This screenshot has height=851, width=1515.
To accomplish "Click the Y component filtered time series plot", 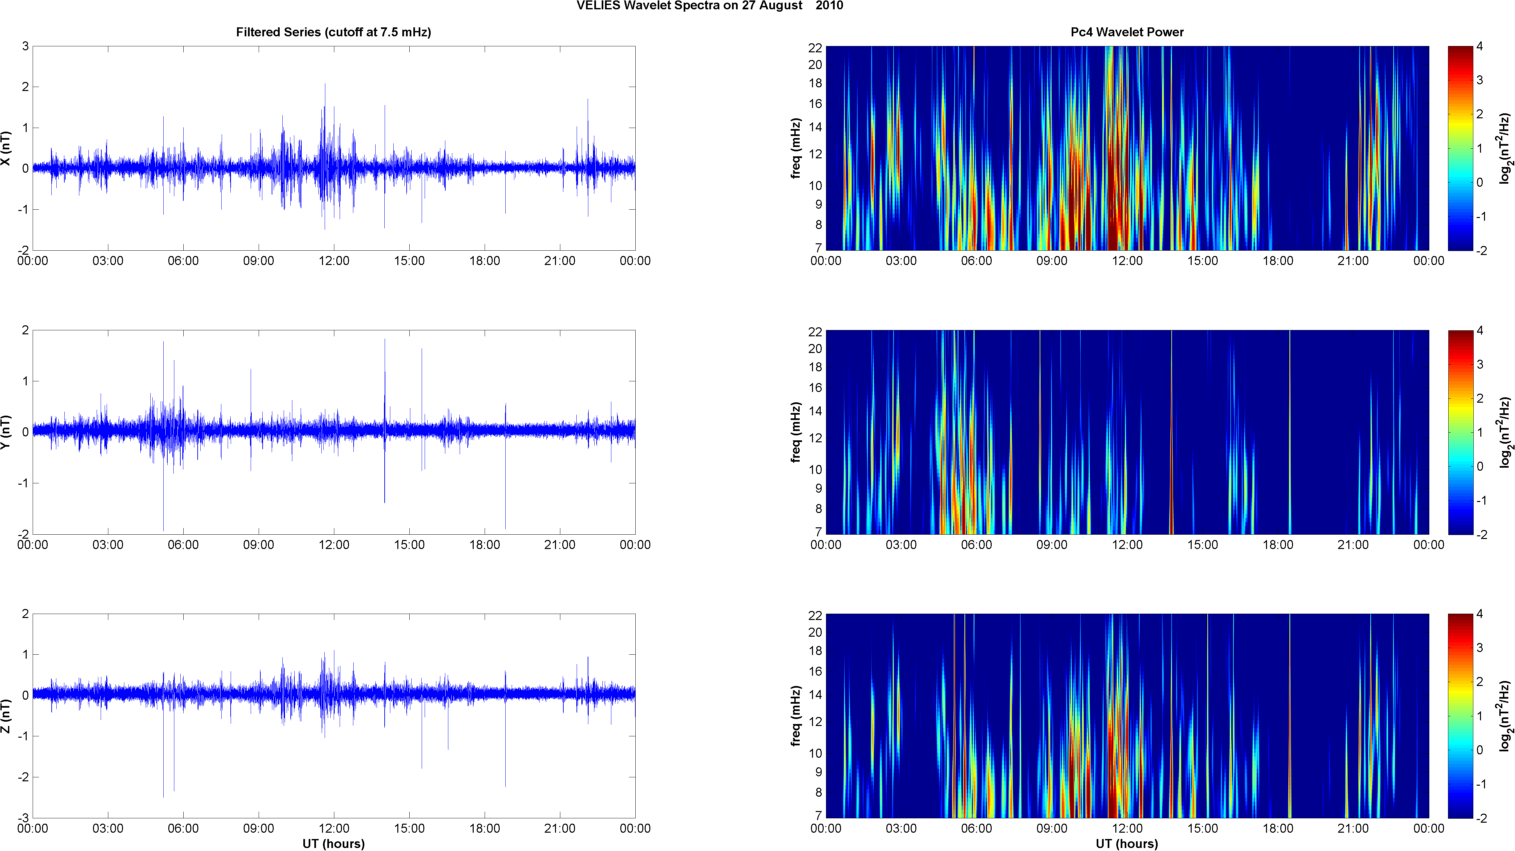I will pyautogui.click(x=334, y=432).
